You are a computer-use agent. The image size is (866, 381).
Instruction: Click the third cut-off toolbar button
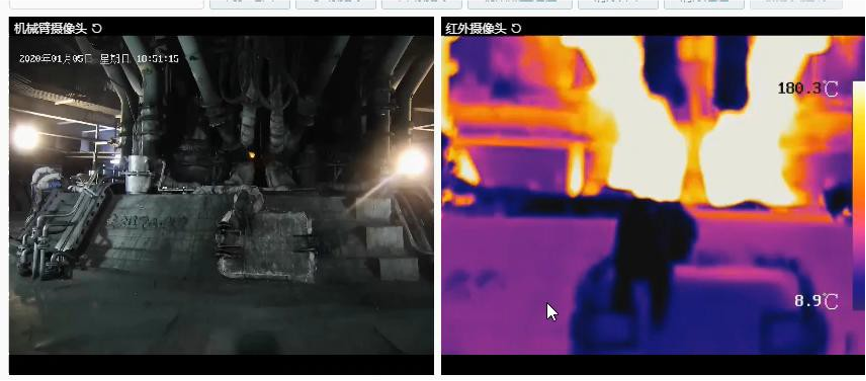[422, 4]
